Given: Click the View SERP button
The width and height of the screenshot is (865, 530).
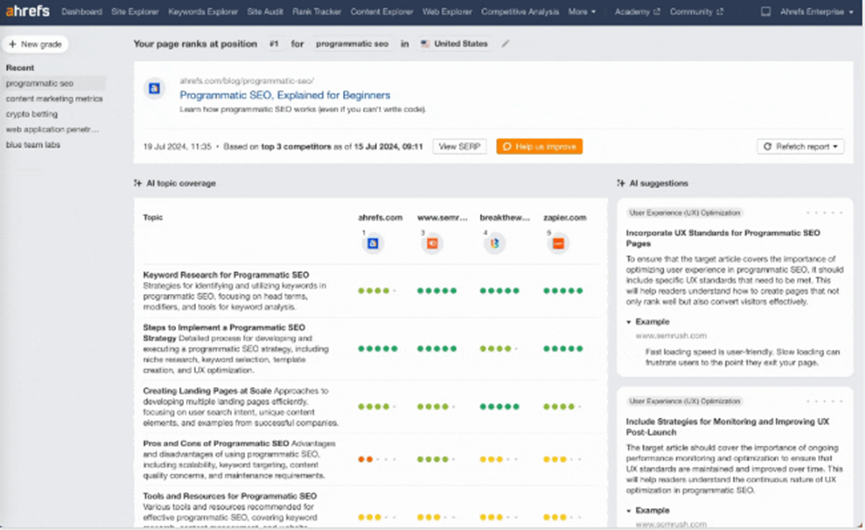Looking at the screenshot, I should 460,147.
